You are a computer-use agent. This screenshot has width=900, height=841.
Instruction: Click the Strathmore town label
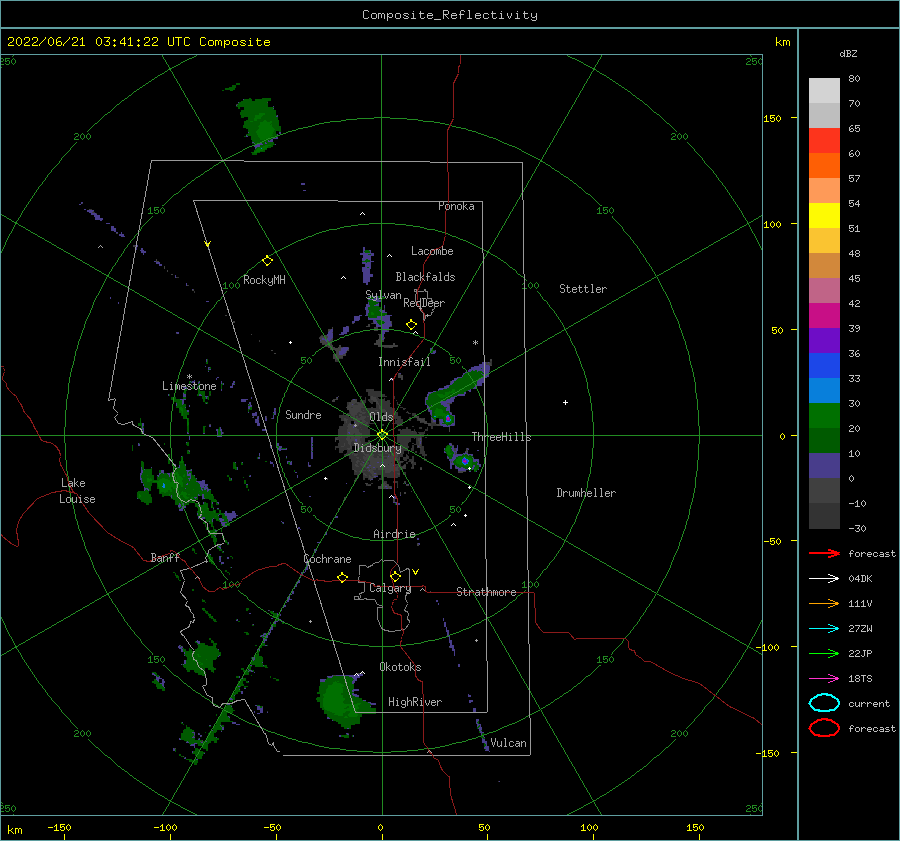click(x=486, y=592)
